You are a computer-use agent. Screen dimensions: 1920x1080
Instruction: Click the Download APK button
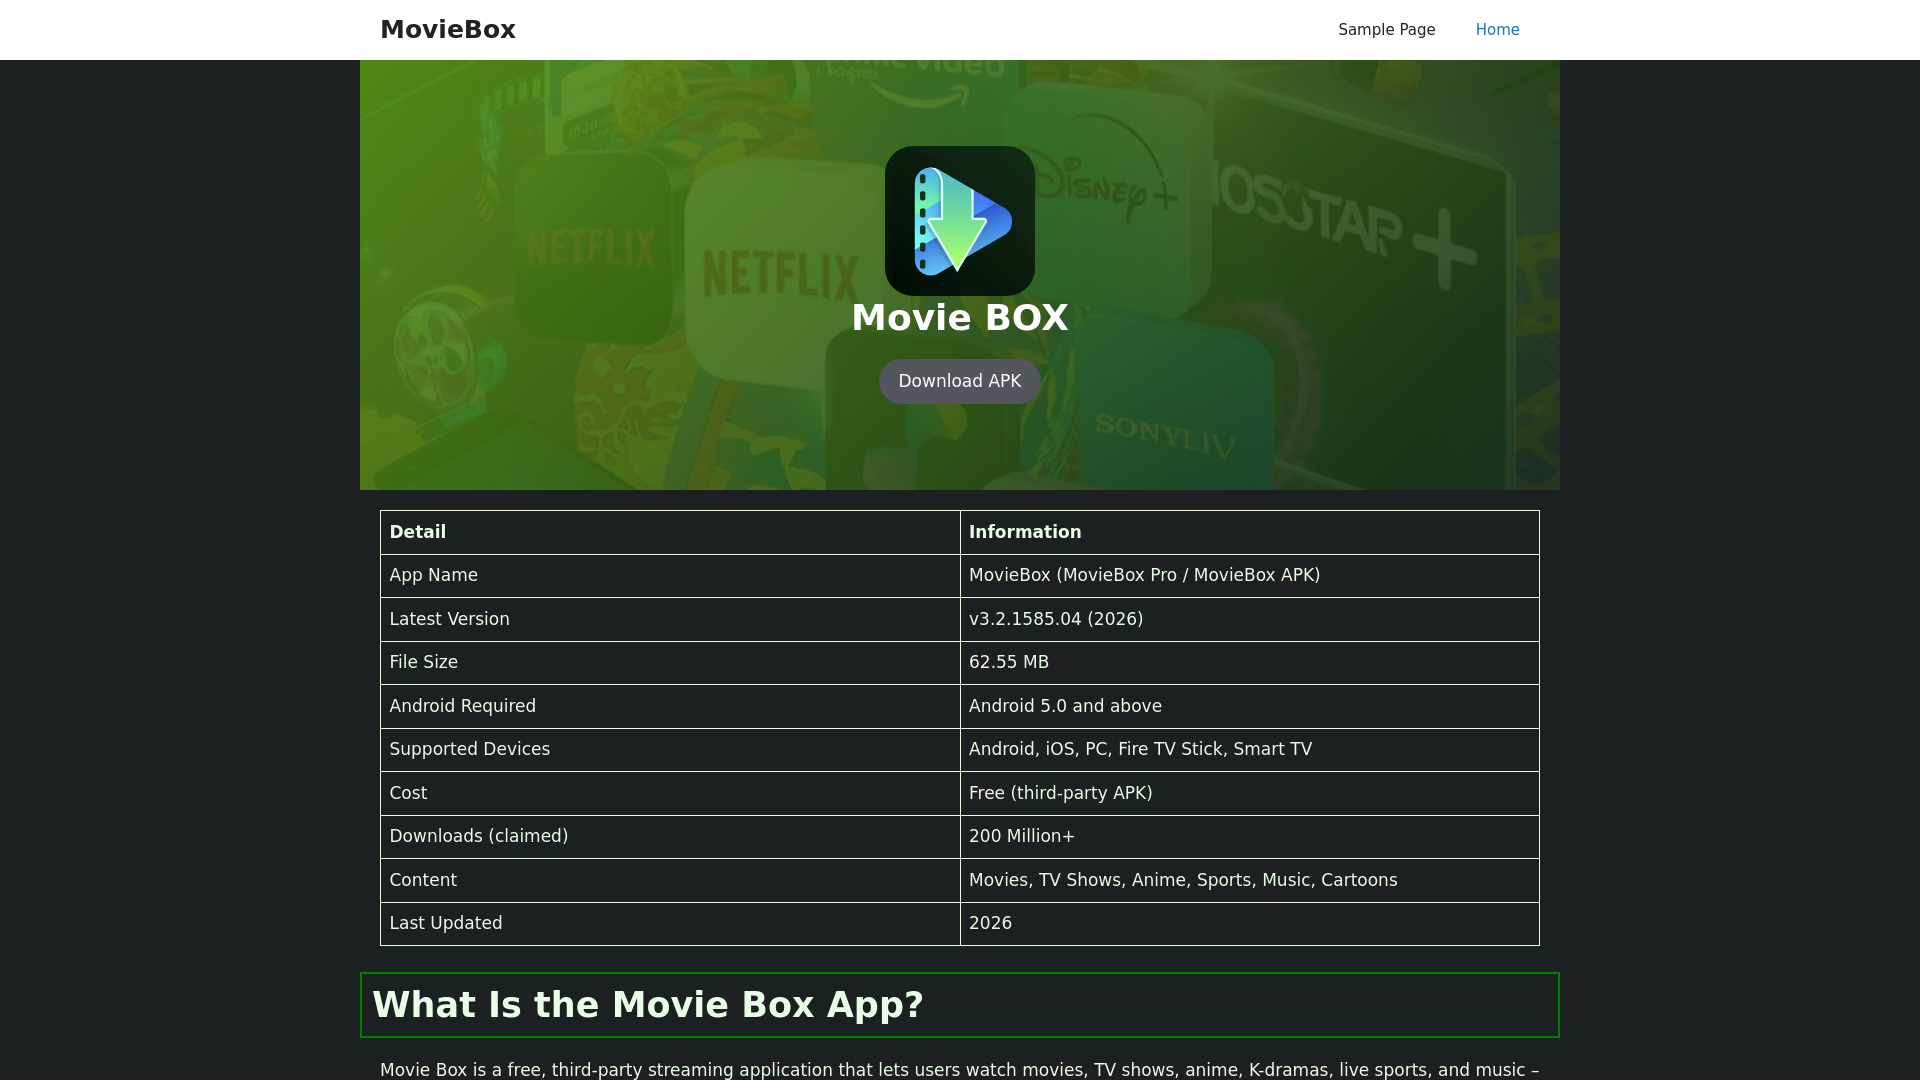[960, 381]
